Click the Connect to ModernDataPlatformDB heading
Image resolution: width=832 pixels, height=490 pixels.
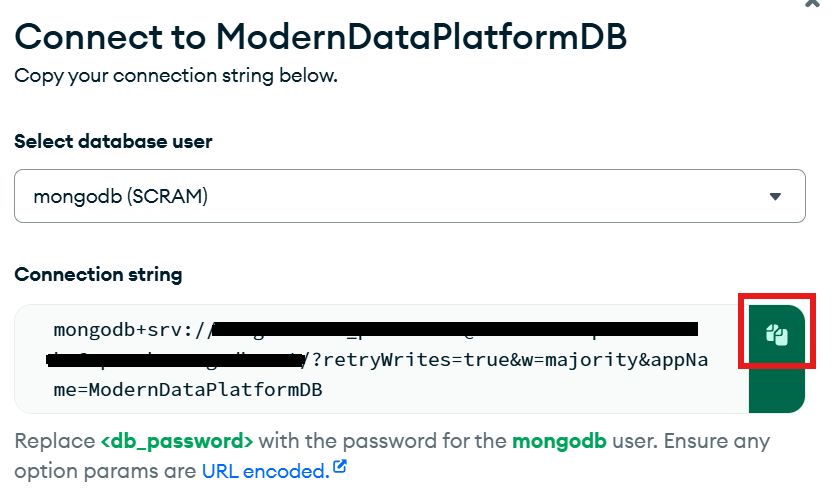coord(321,37)
